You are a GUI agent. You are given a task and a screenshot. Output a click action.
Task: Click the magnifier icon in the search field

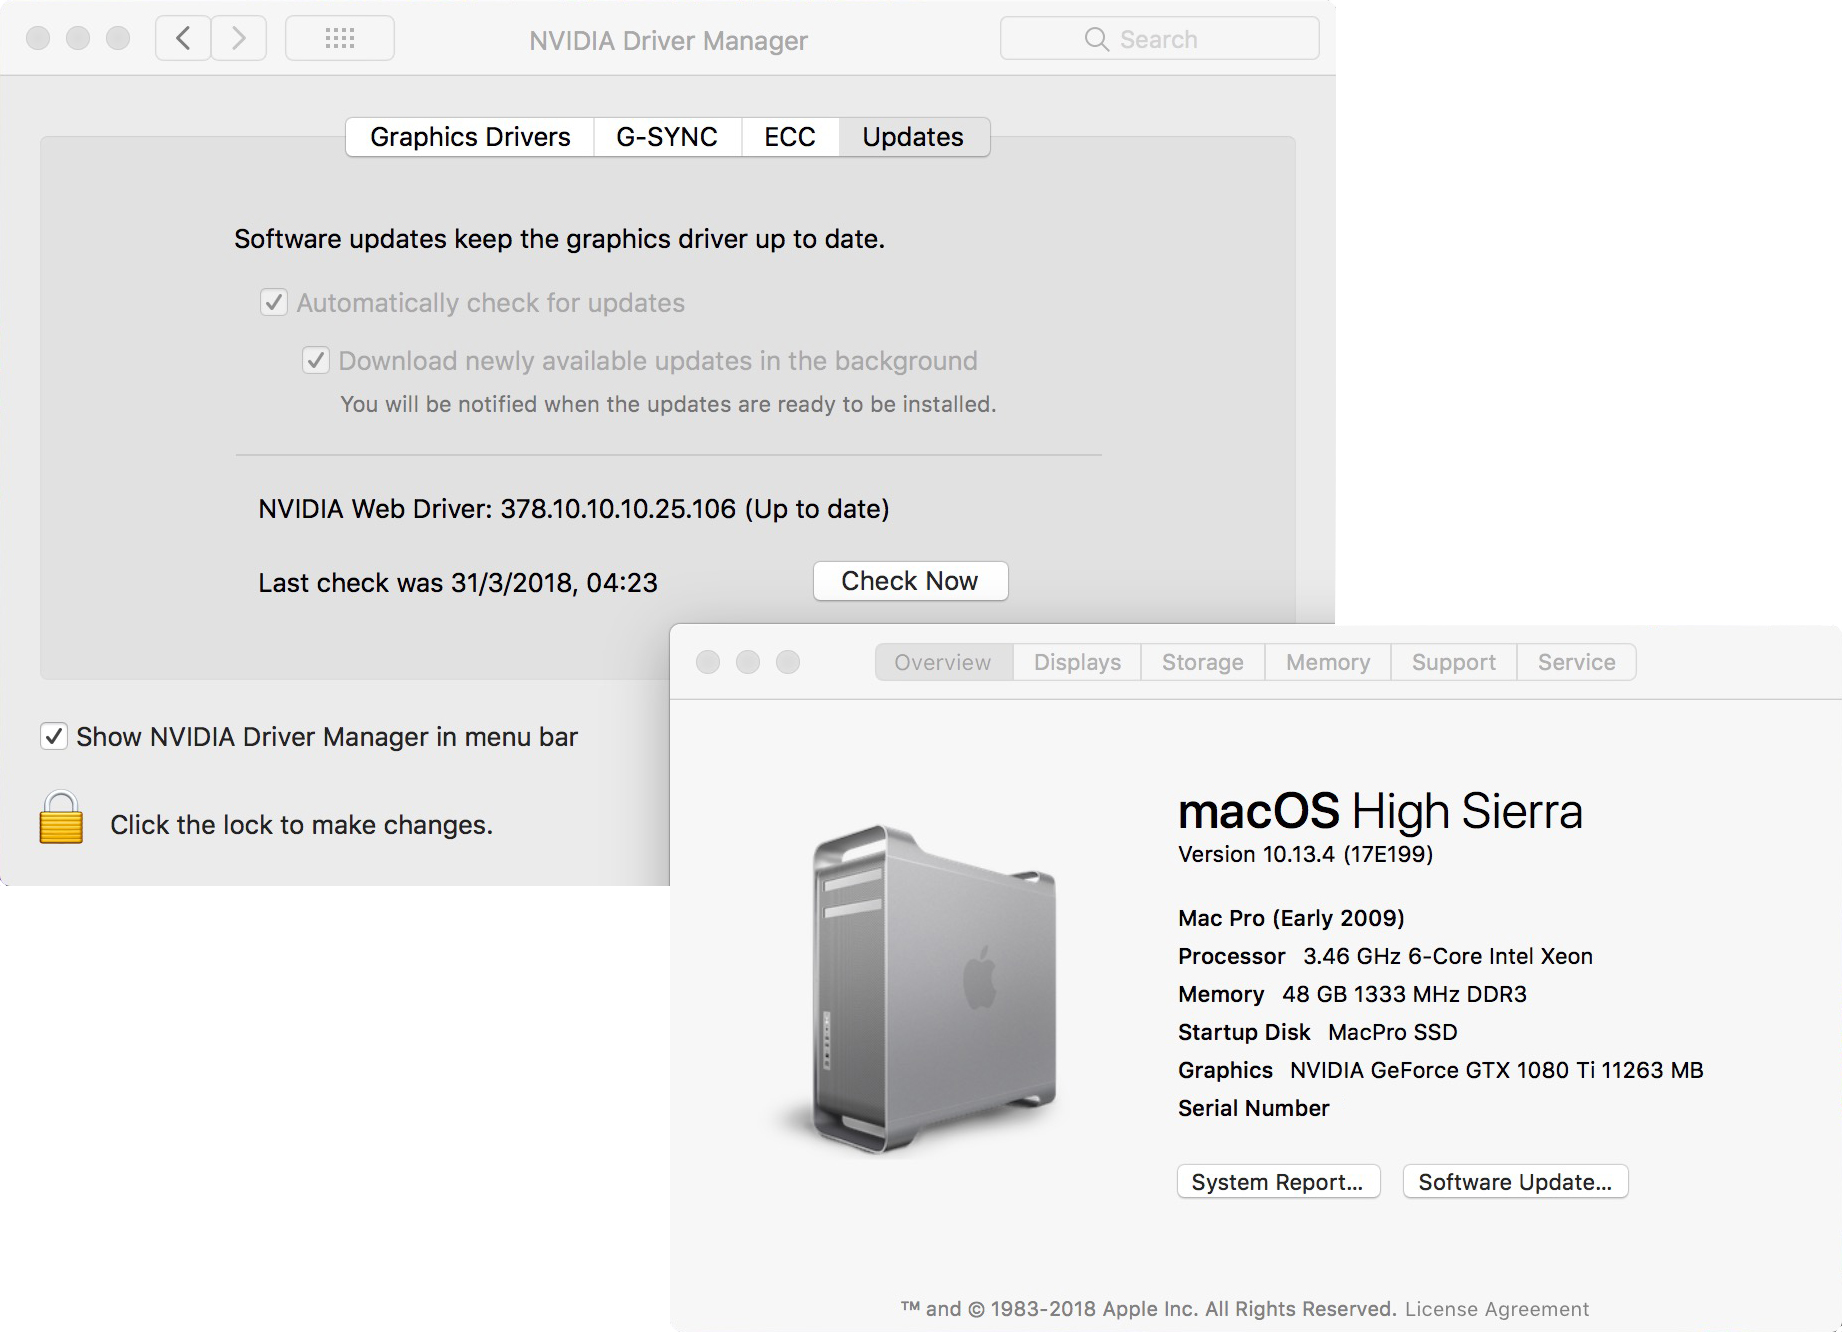(1097, 39)
